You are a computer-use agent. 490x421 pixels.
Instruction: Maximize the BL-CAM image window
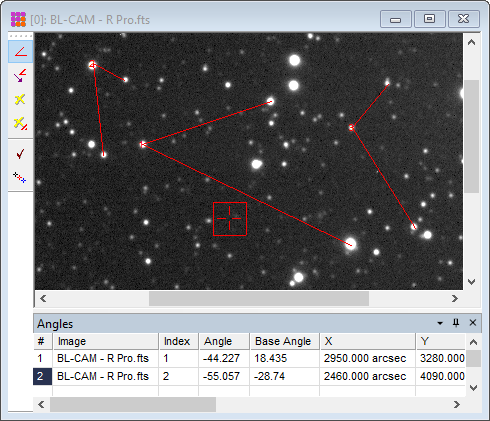coord(429,19)
